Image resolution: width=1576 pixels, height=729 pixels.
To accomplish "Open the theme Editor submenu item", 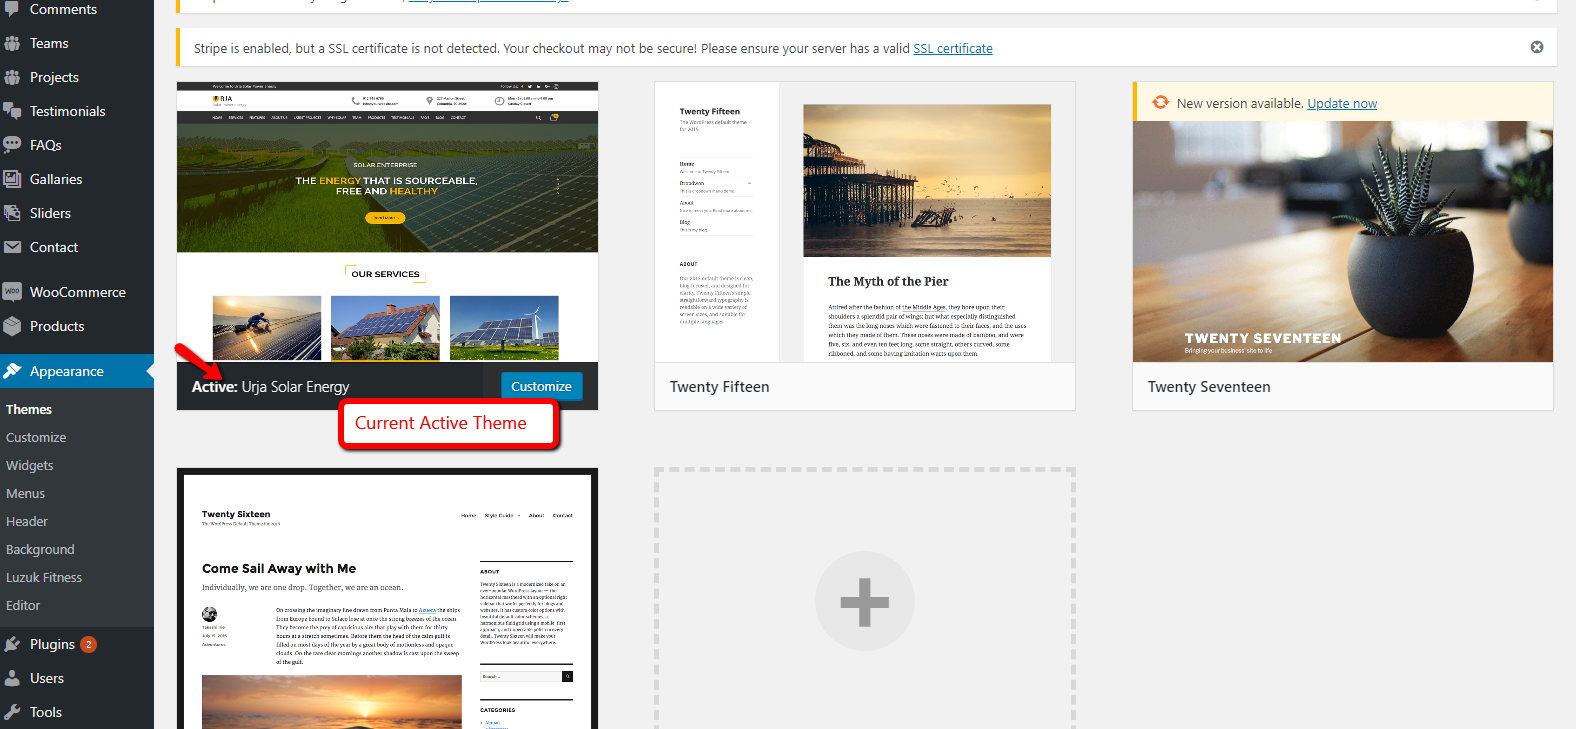I will tap(23, 605).
